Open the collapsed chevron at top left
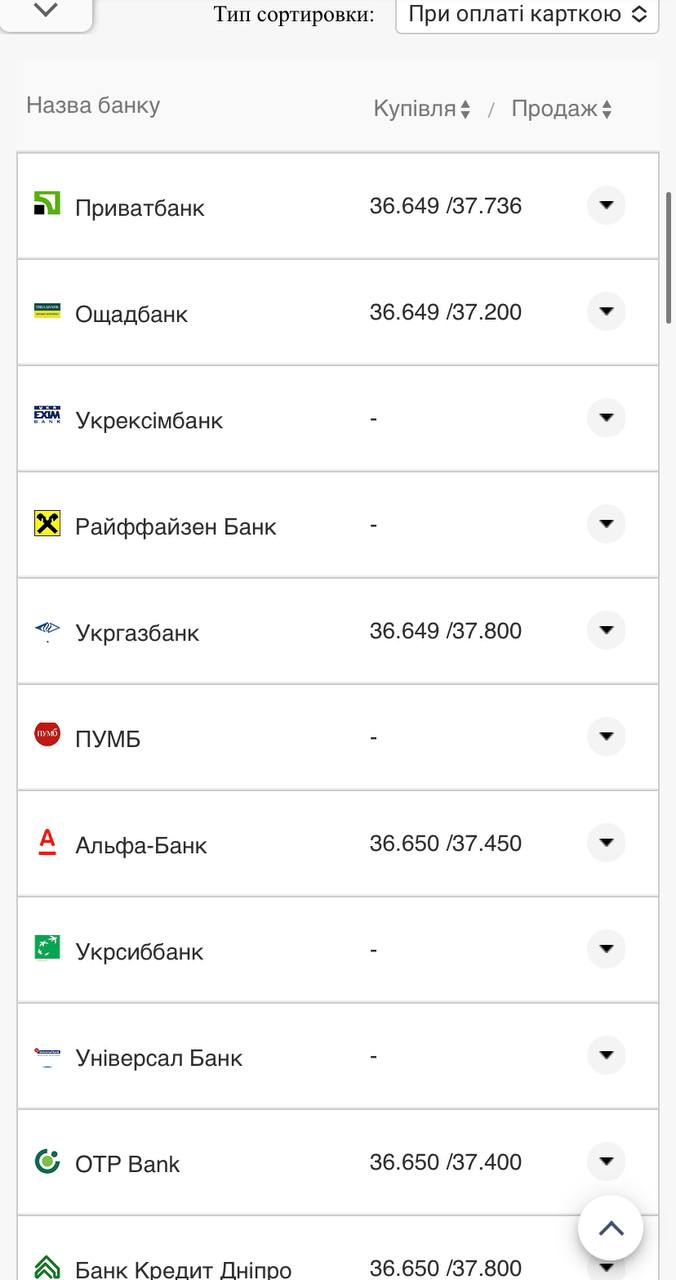676x1280 pixels. [46, 11]
